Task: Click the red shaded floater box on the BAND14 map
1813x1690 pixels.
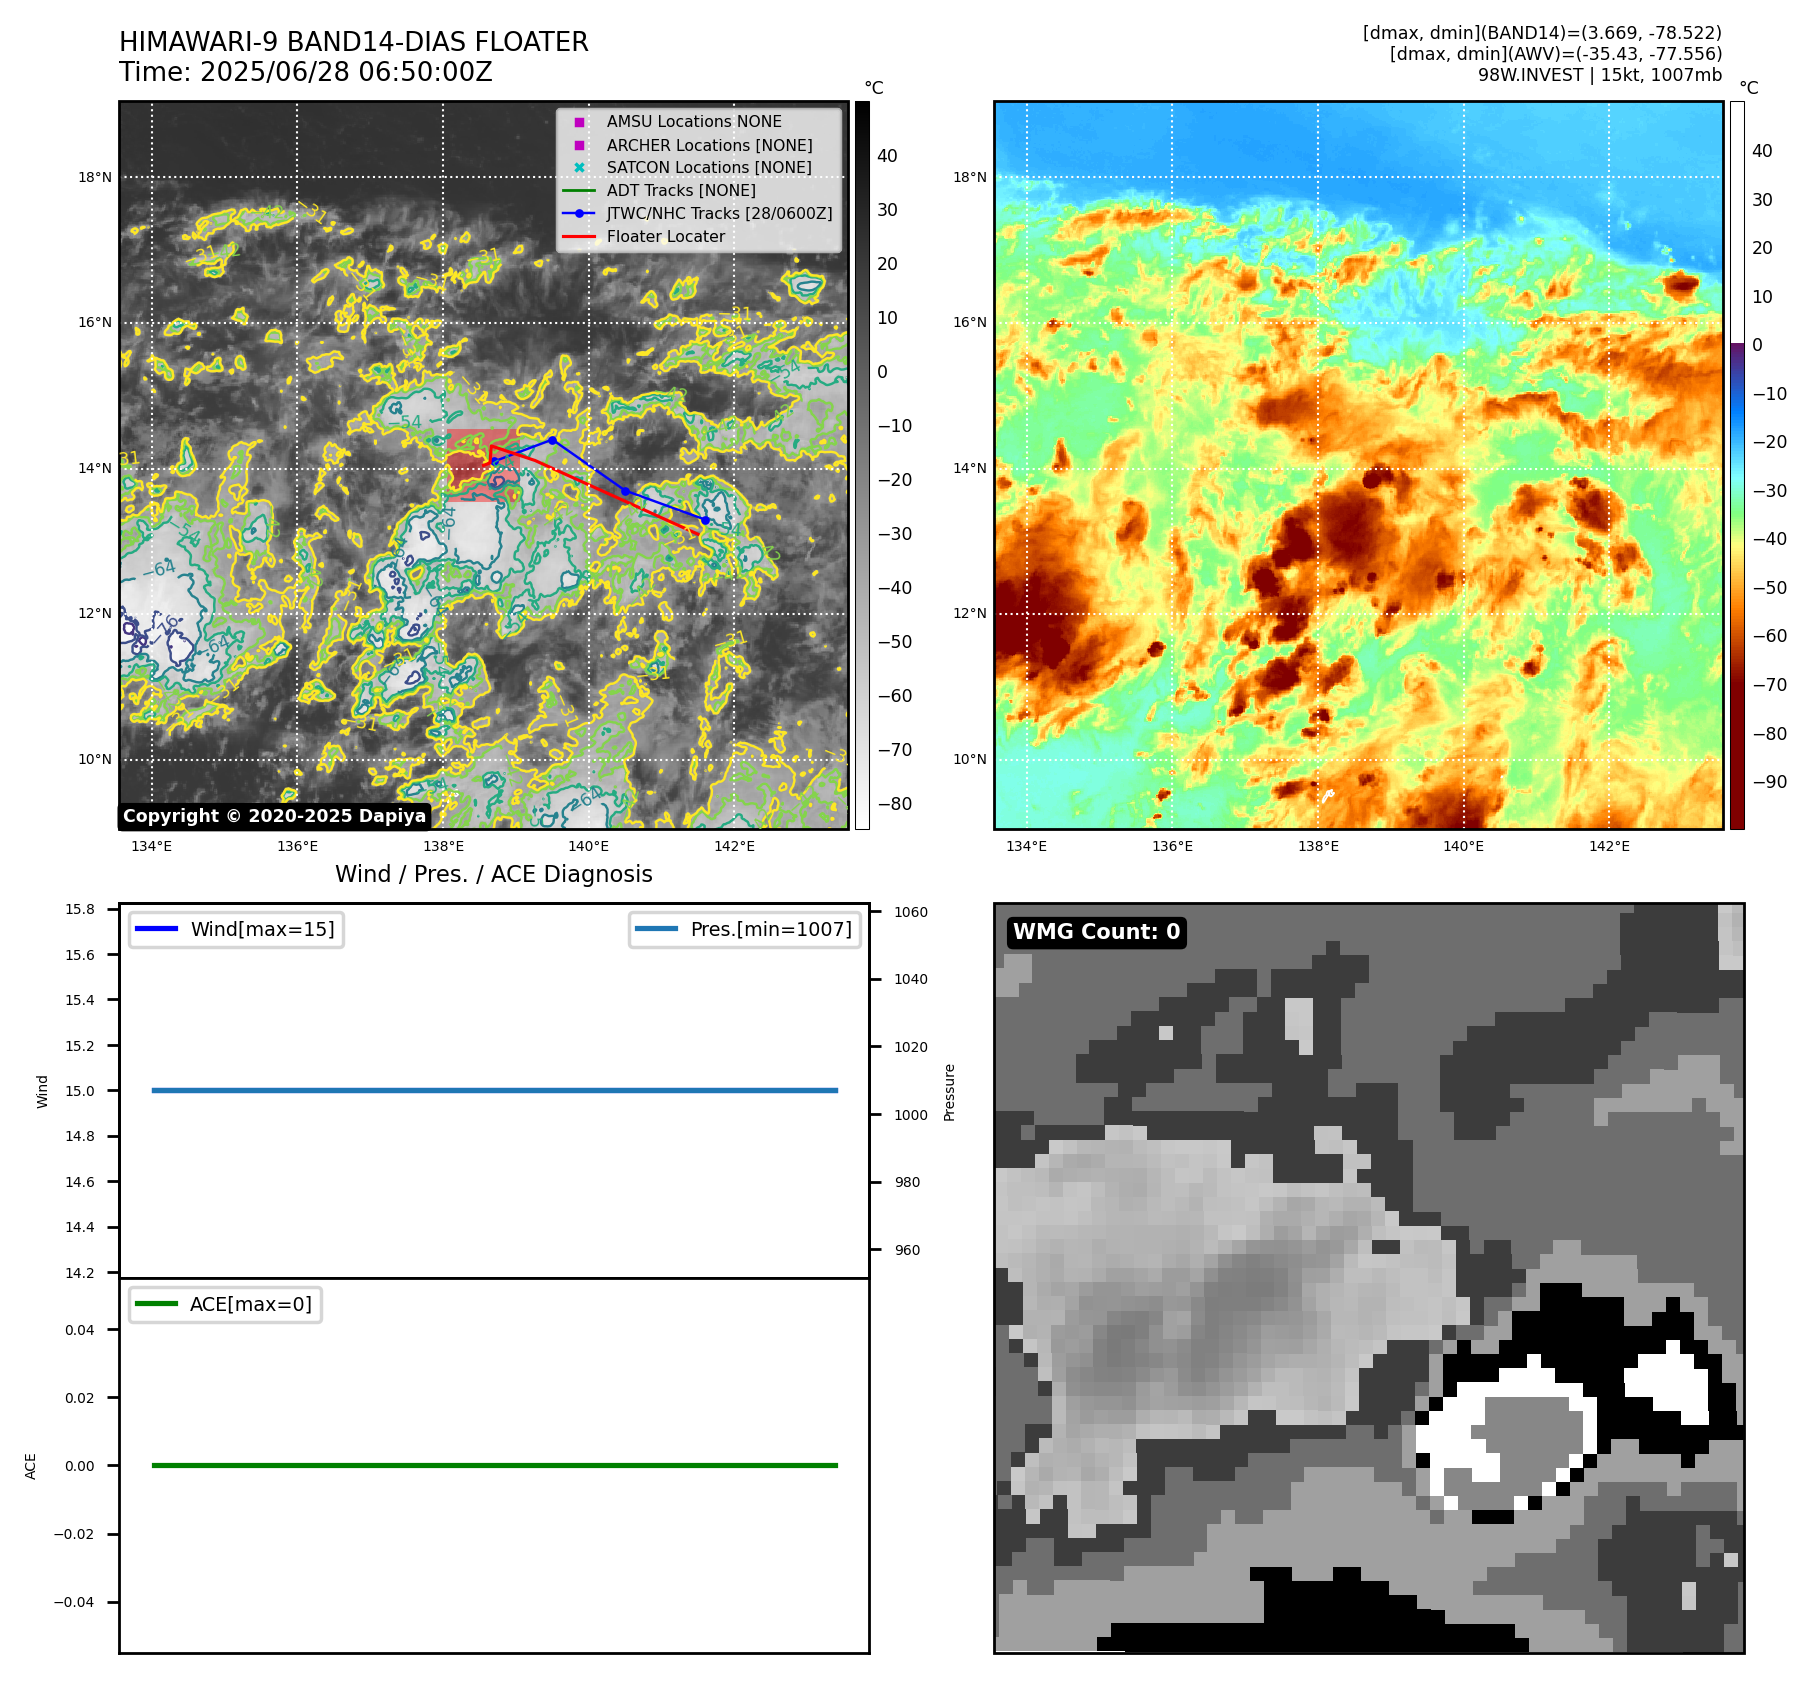Action: 483,465
